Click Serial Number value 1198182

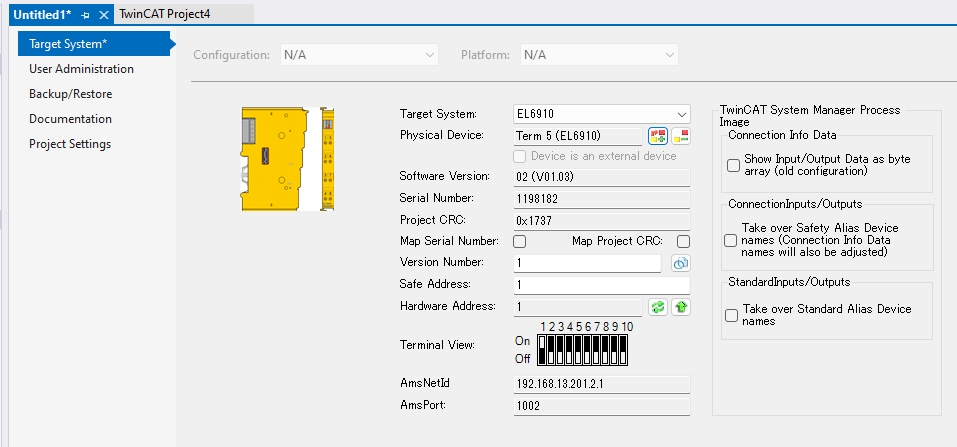(602, 199)
